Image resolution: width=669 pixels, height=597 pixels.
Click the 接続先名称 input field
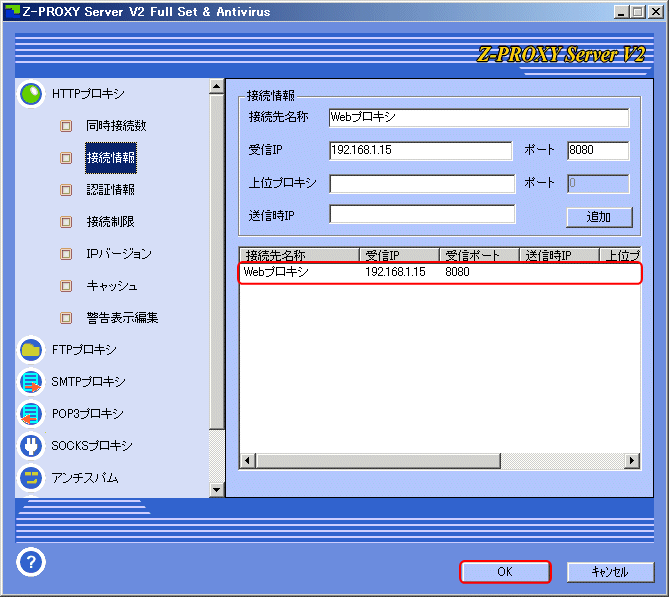pos(479,117)
